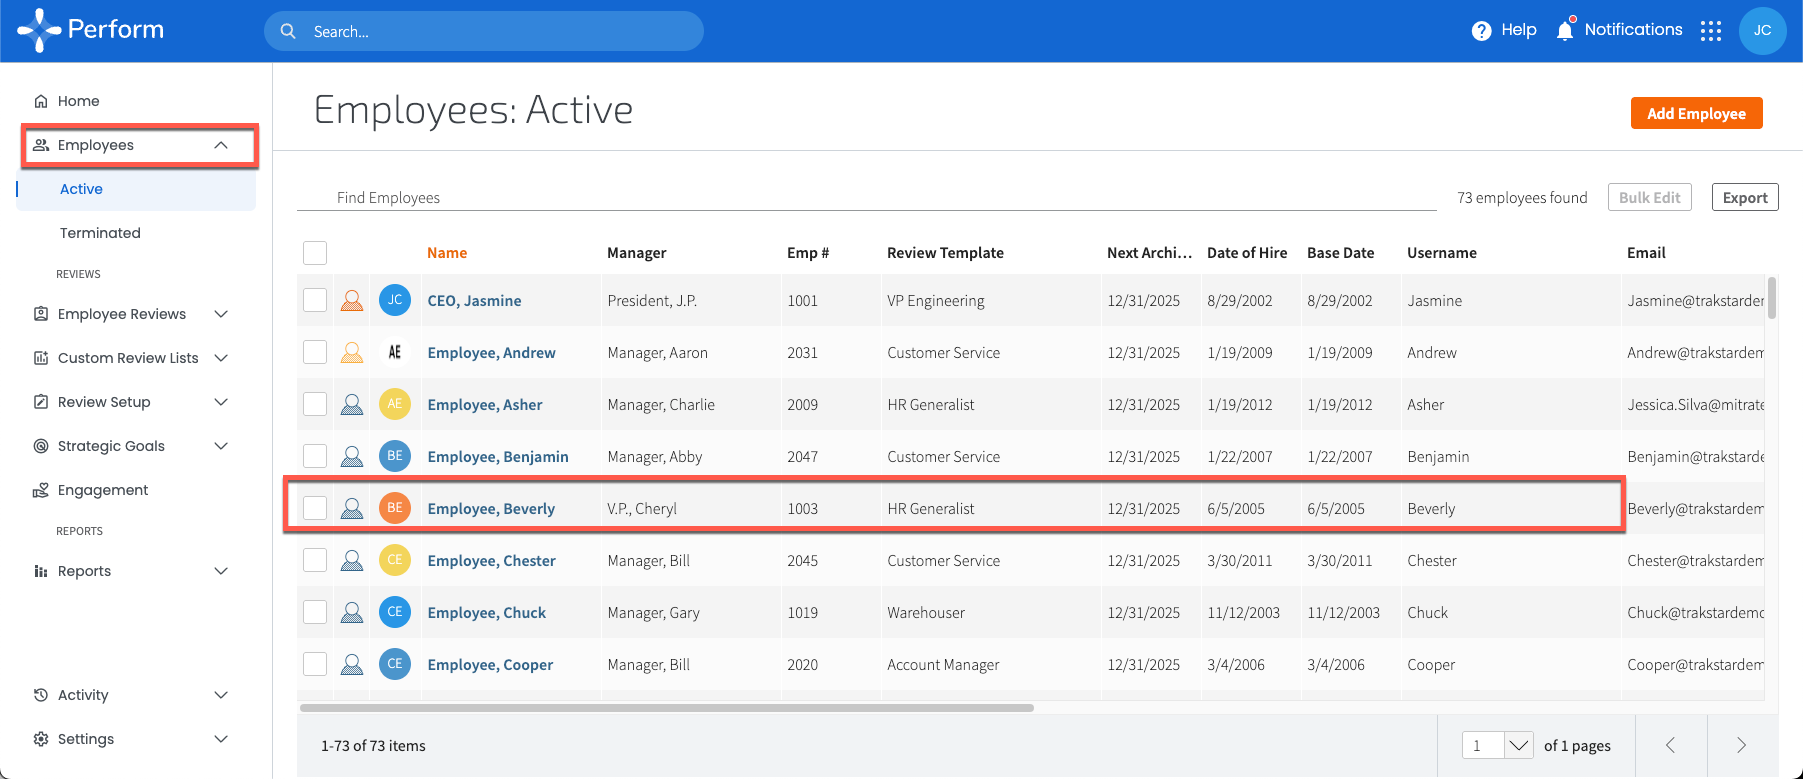Image resolution: width=1803 pixels, height=779 pixels.
Task: Click the orange person icon for Jasmine CEO
Action: 352,301
